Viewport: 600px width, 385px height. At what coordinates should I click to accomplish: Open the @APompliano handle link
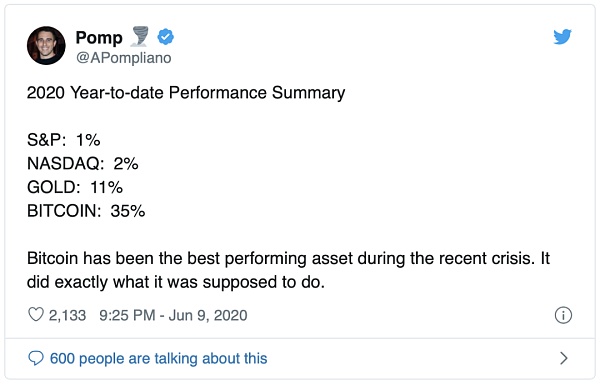click(x=124, y=58)
